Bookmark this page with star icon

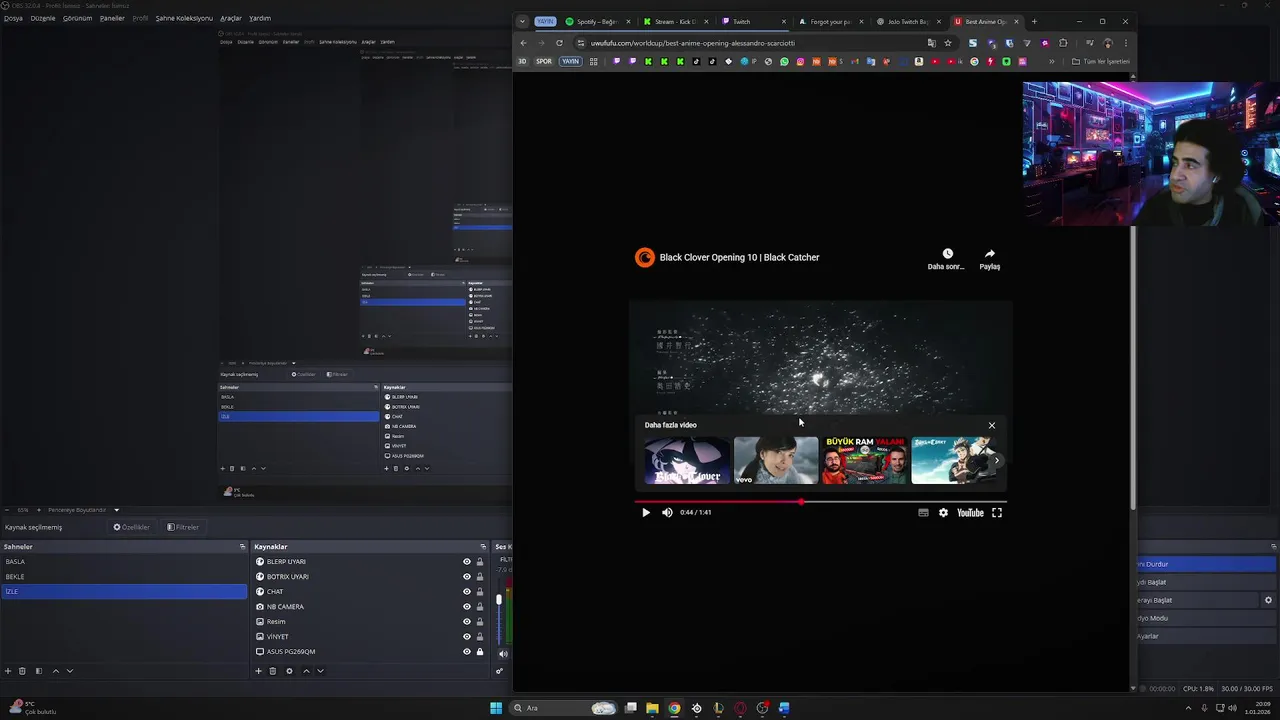[948, 43]
